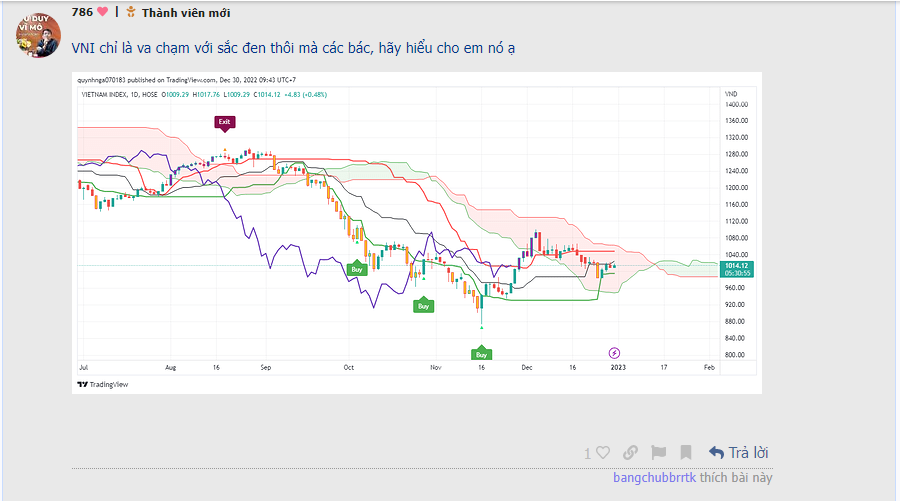Click the post text starting 'VNI chỉ là va chạm'
The width and height of the screenshot is (900, 501).
click(293, 48)
